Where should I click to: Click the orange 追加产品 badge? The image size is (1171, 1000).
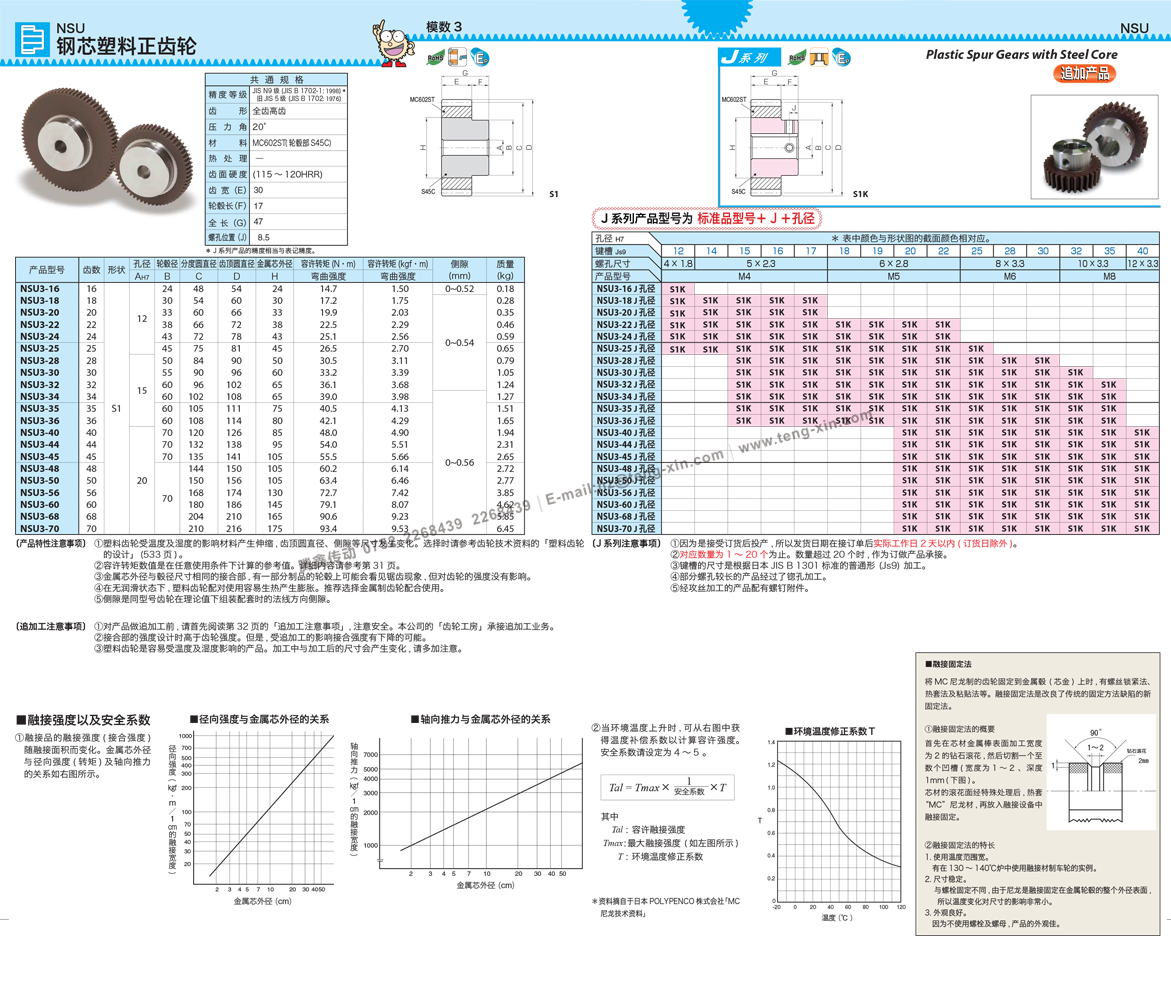[1084, 73]
